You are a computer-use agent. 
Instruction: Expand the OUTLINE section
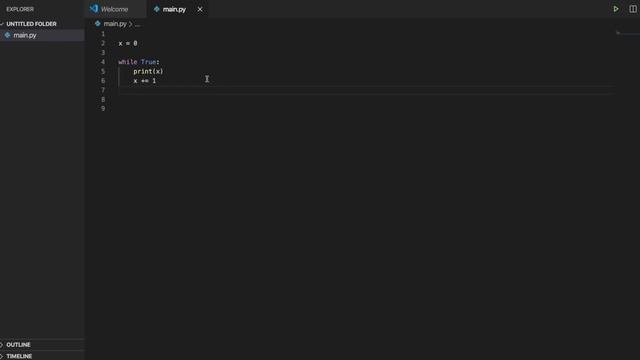[x=18, y=344]
